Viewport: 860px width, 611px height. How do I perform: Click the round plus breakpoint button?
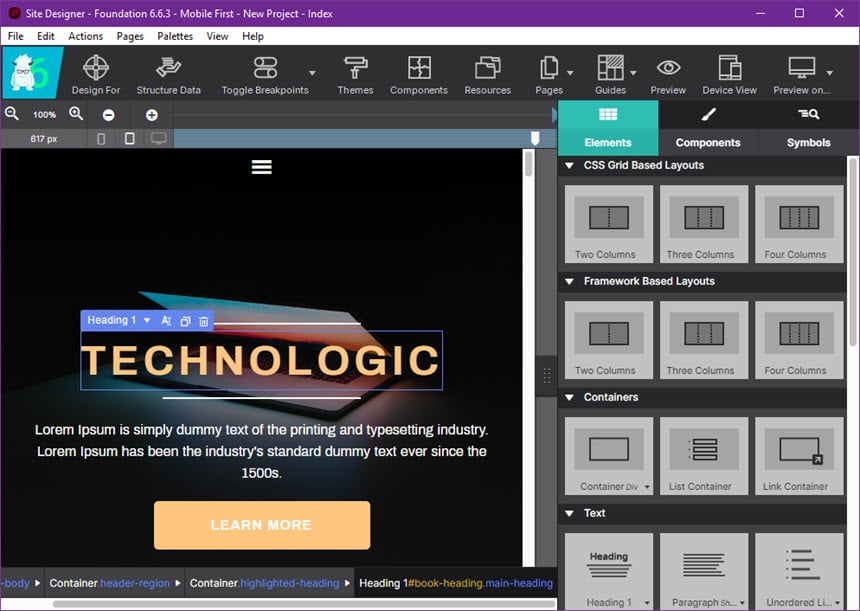(x=152, y=115)
